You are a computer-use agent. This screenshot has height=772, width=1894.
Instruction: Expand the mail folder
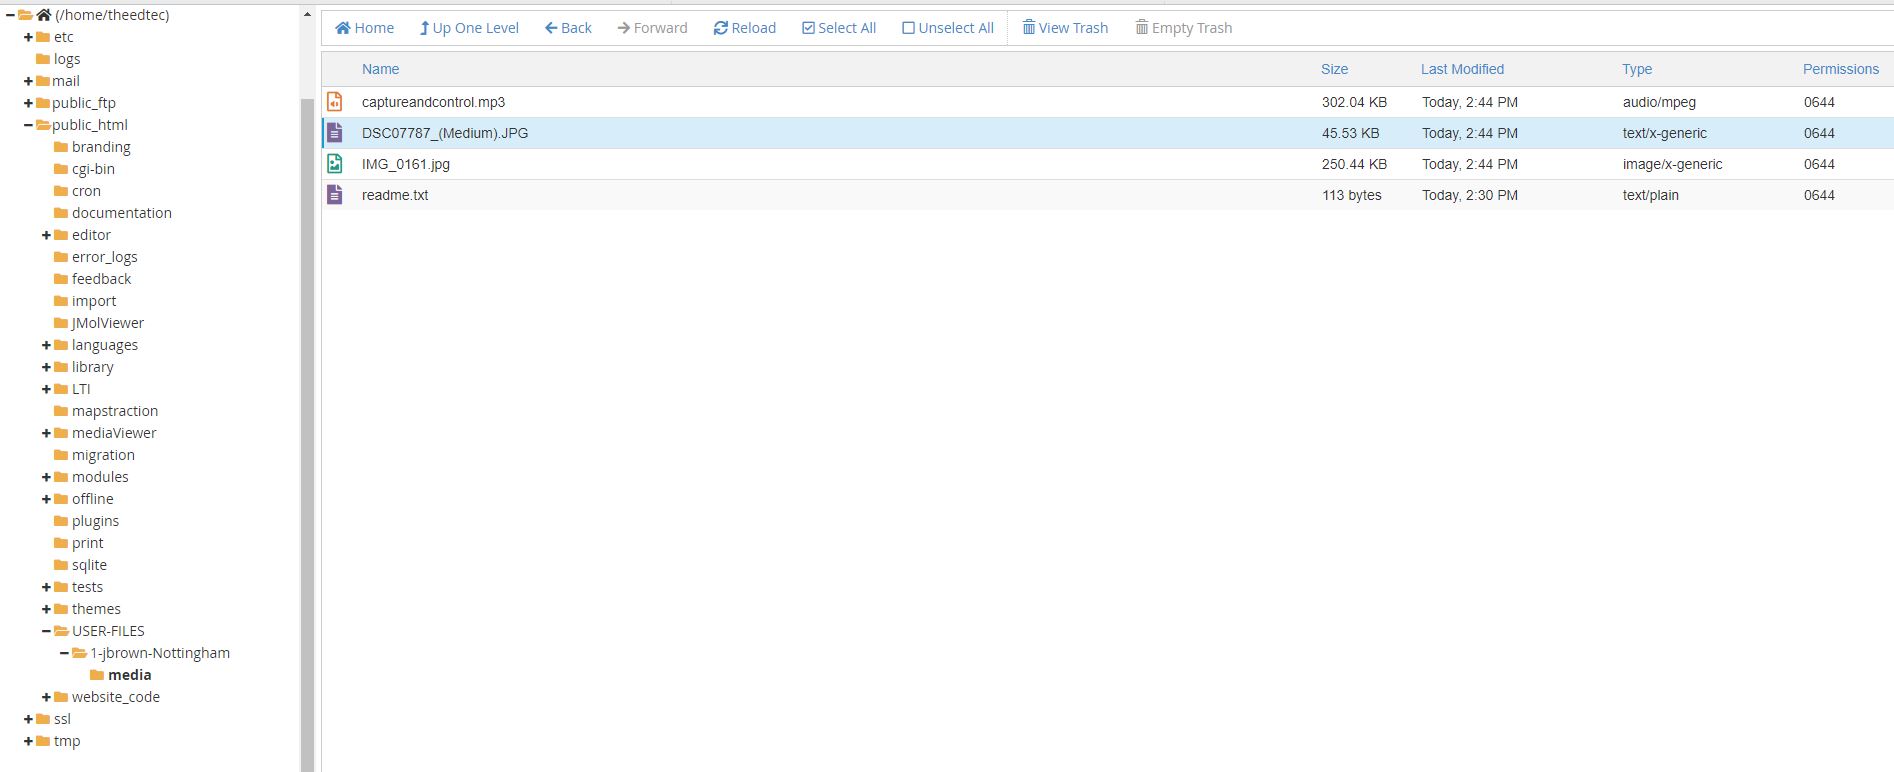click(x=28, y=81)
